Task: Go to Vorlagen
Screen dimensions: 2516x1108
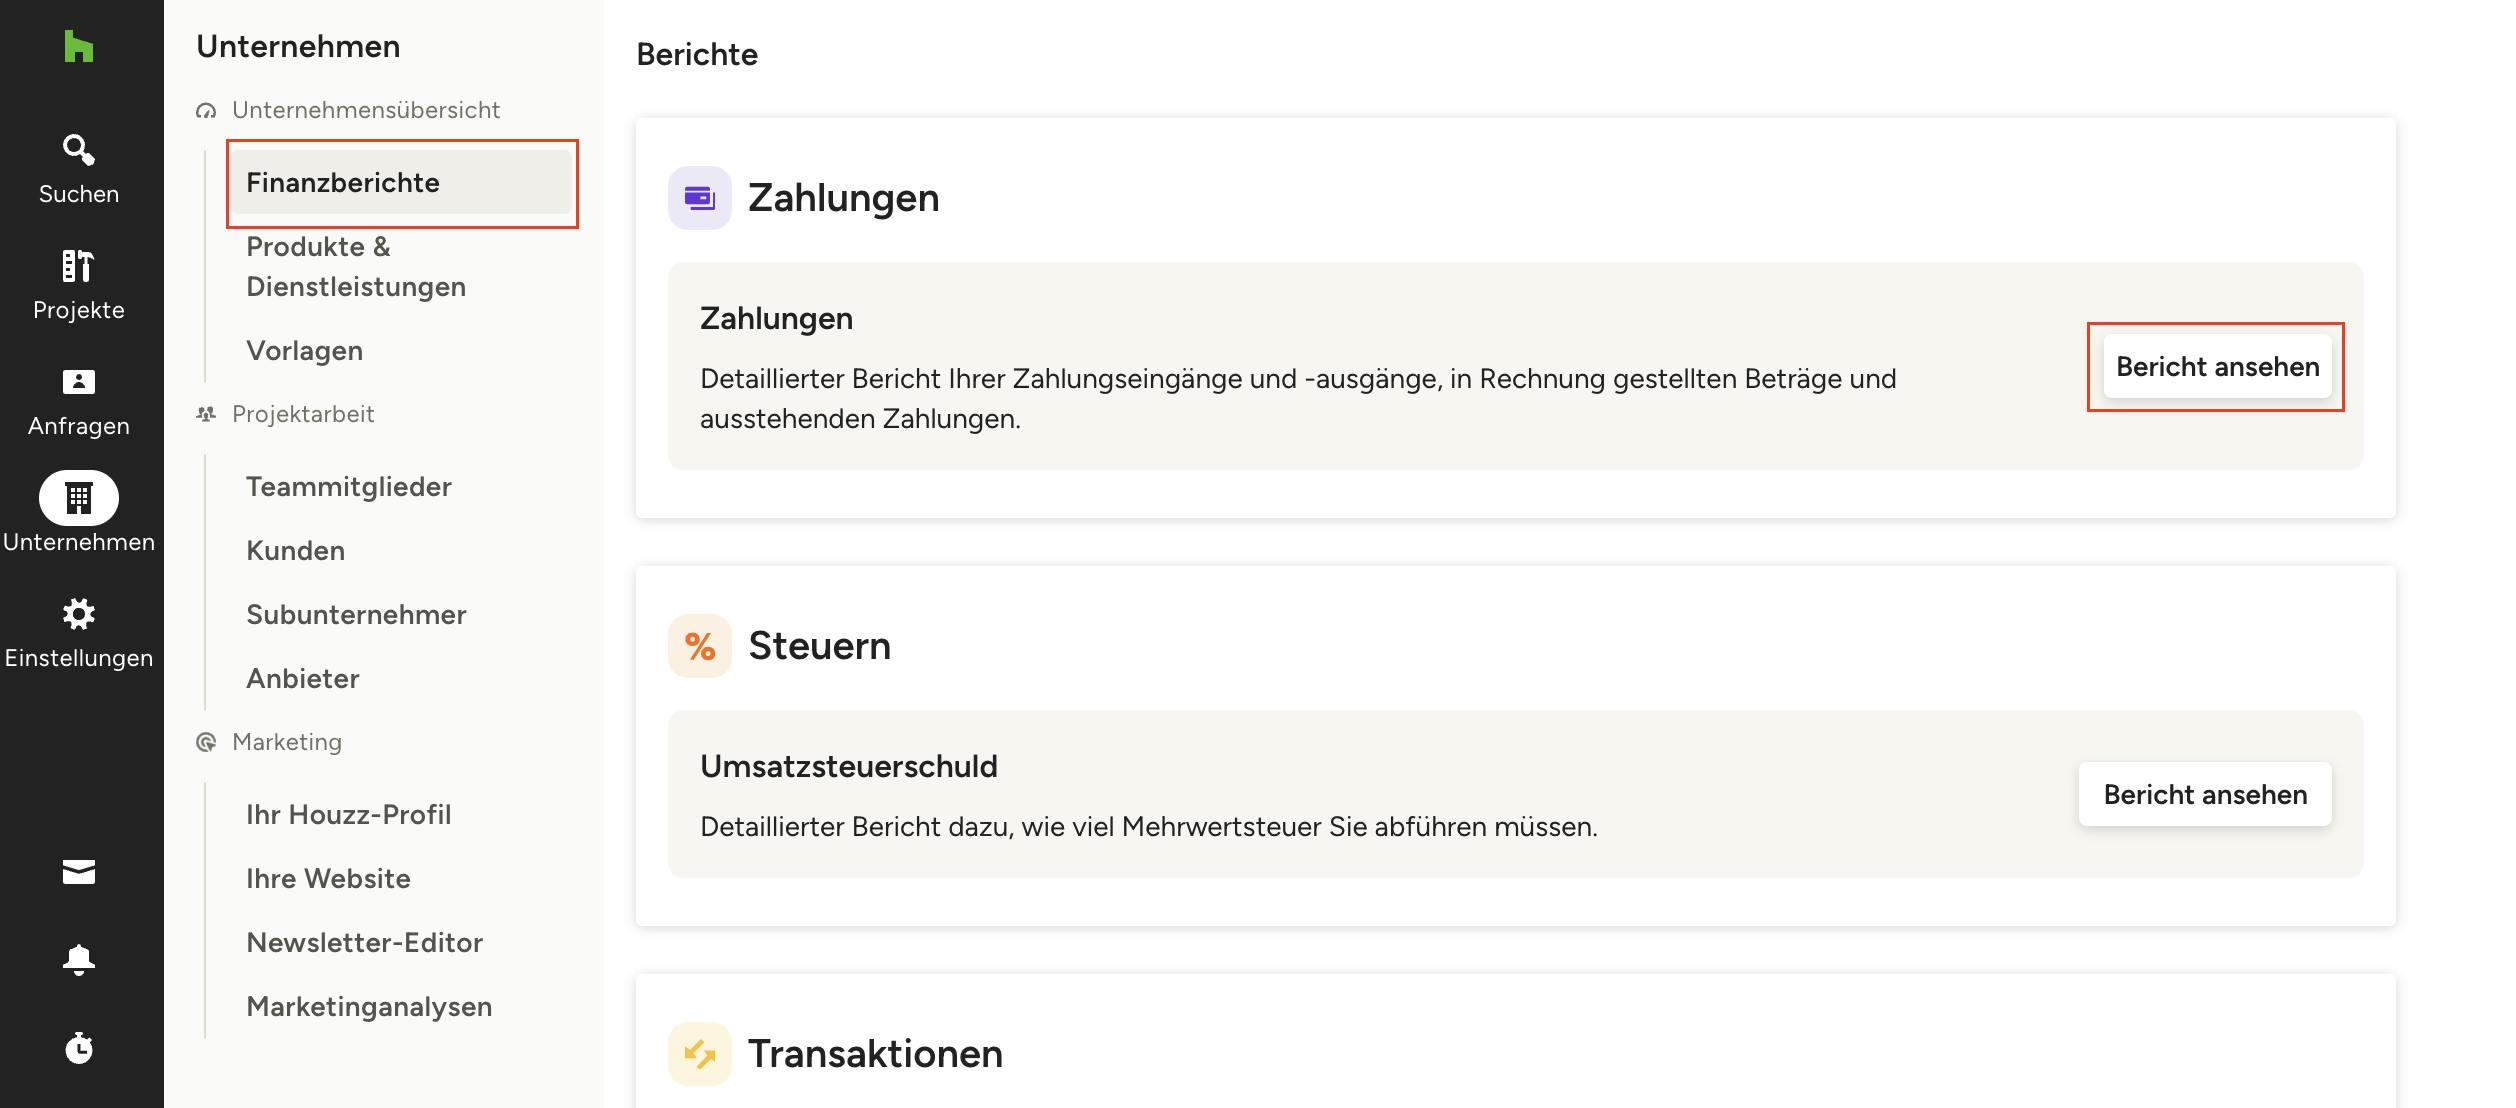Action: click(x=304, y=351)
